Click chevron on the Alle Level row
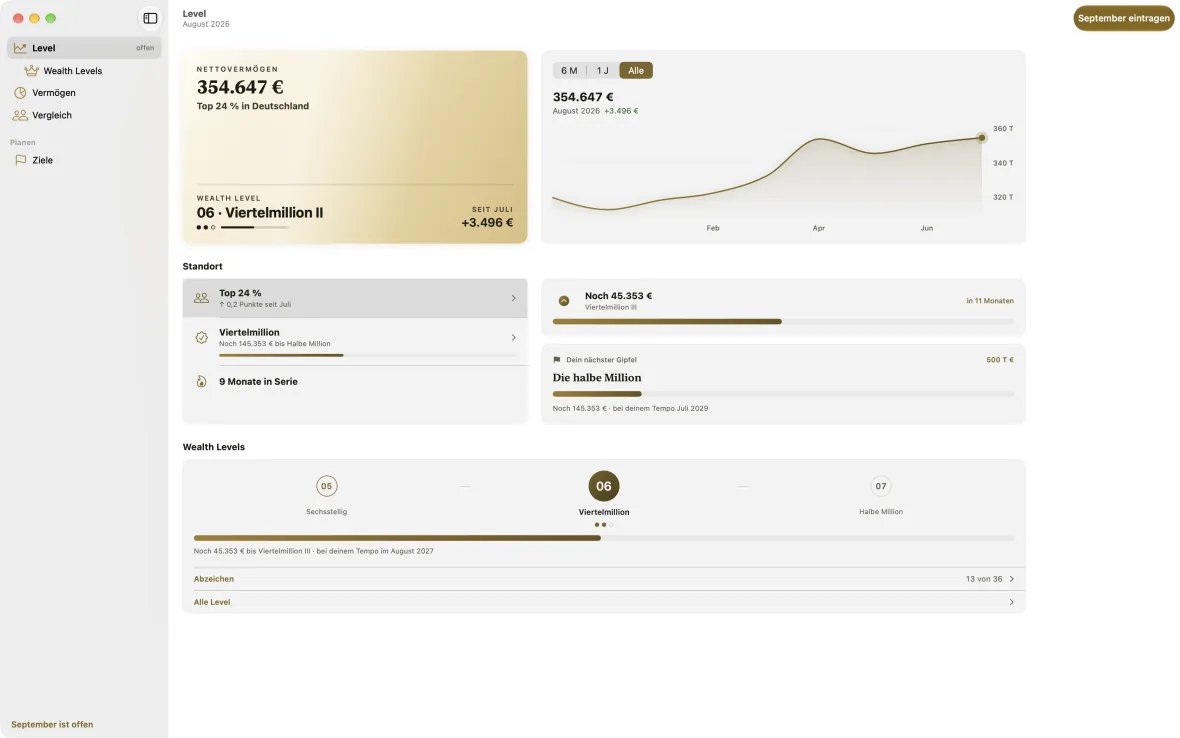 pyautogui.click(x=1011, y=602)
